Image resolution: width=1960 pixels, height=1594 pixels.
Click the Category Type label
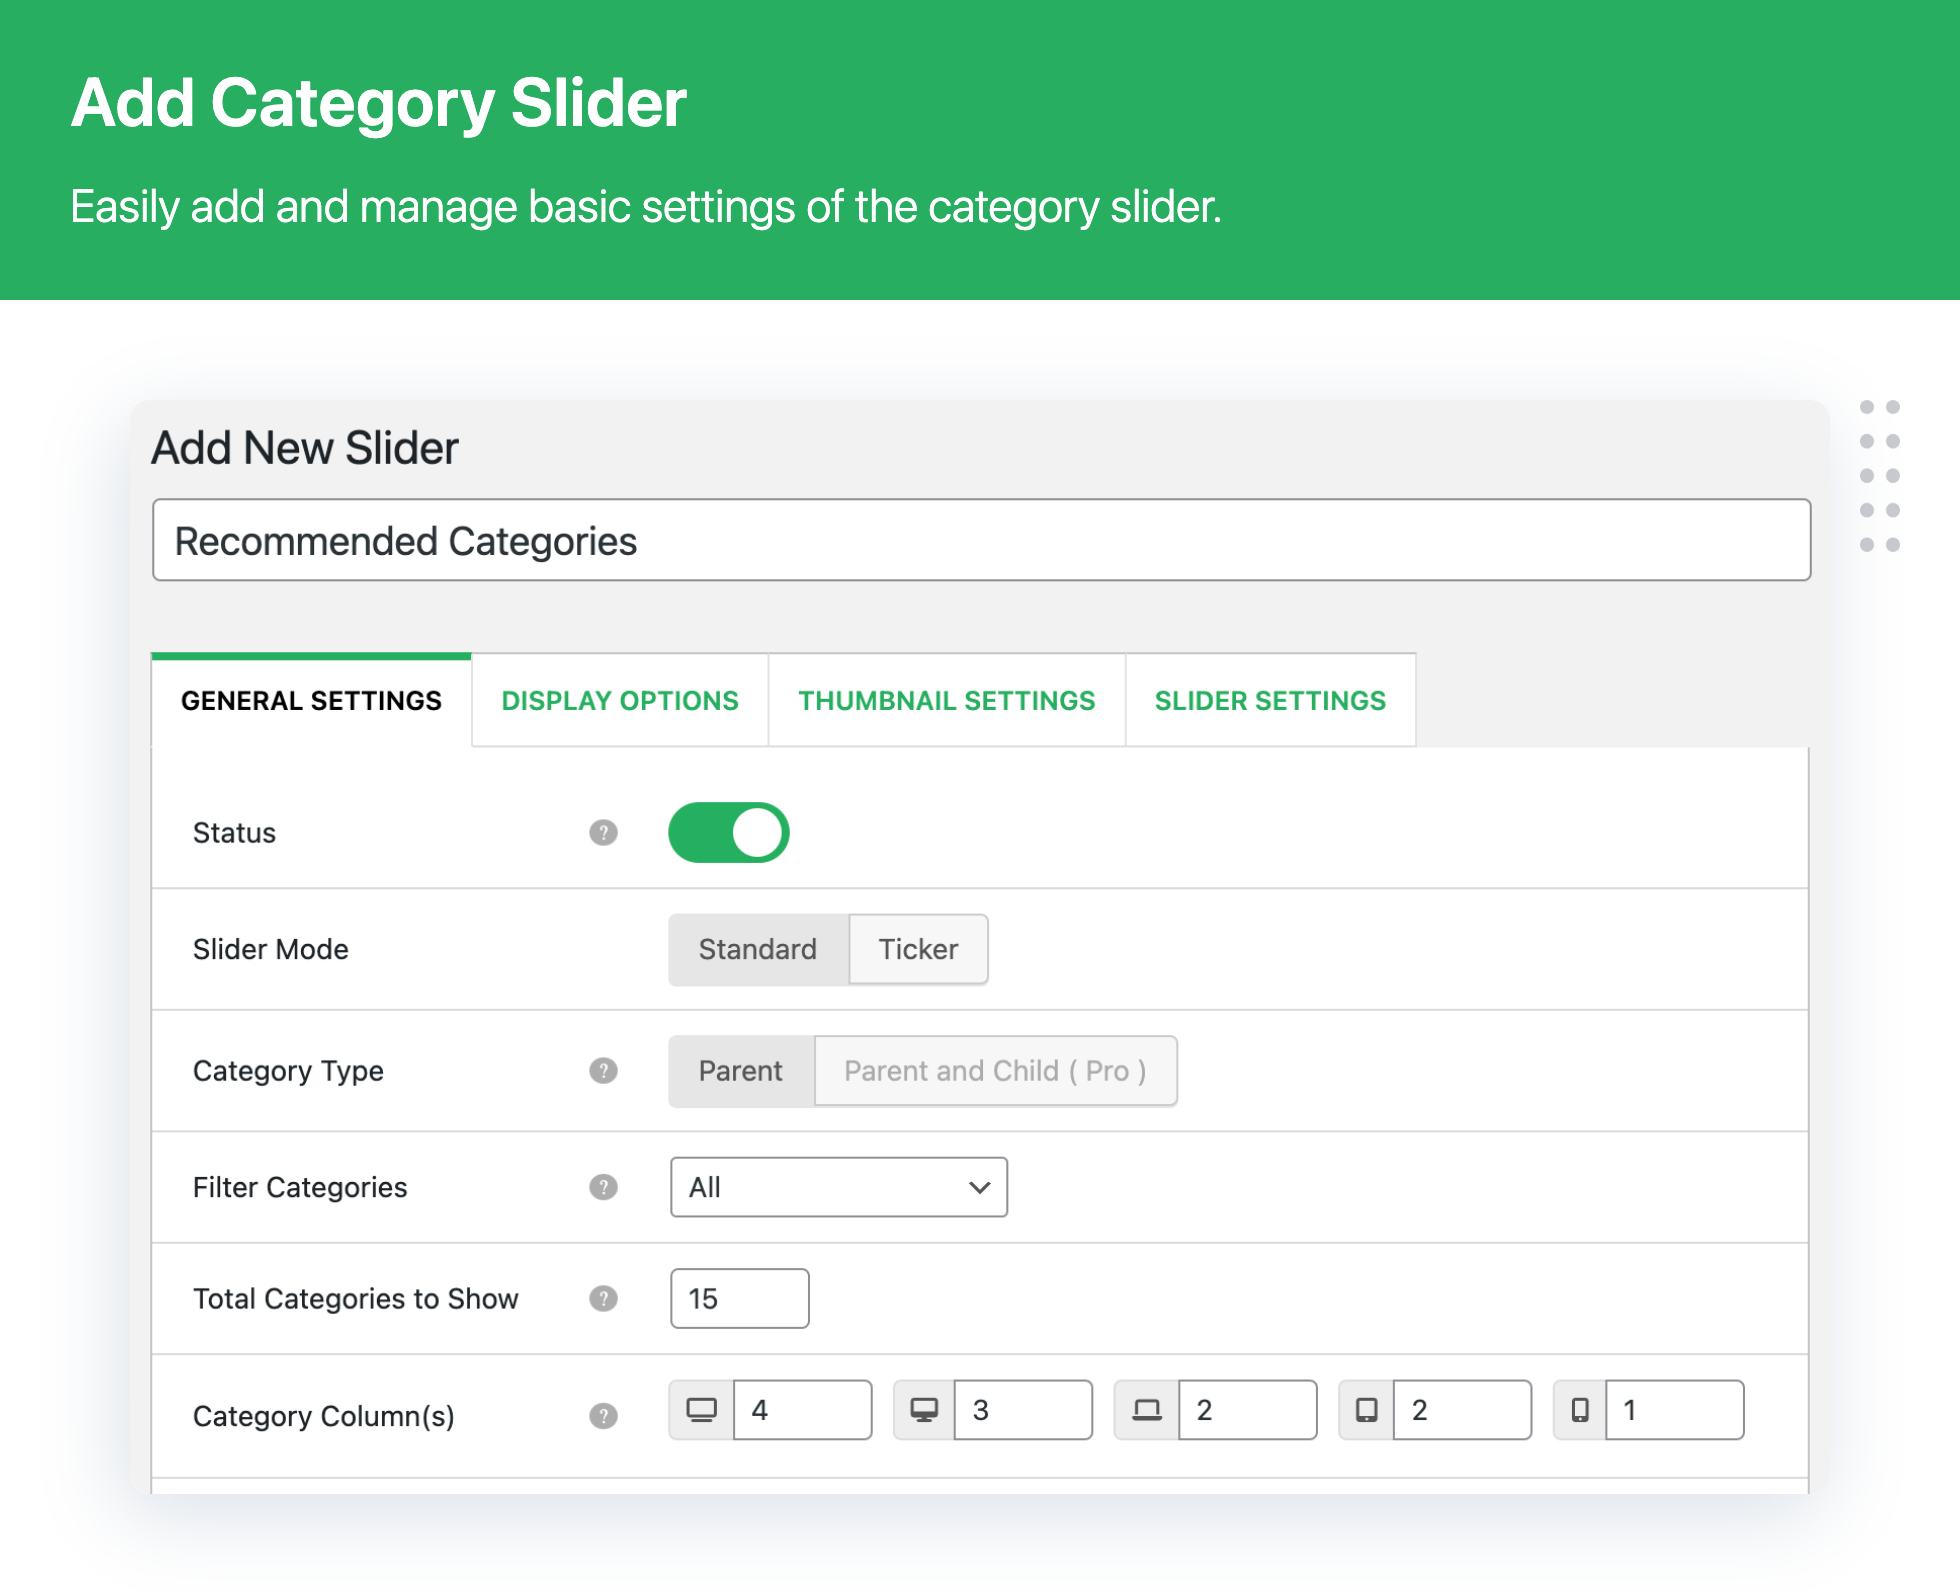tap(288, 1071)
